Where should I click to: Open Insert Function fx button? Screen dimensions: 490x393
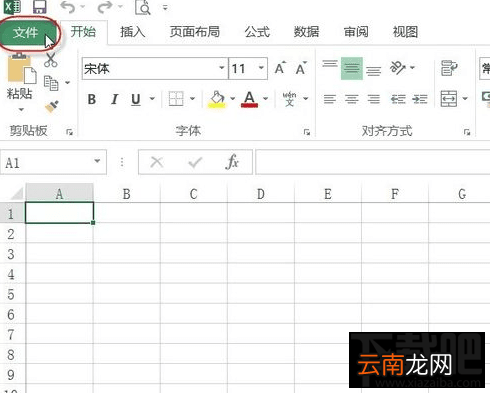[x=232, y=163]
